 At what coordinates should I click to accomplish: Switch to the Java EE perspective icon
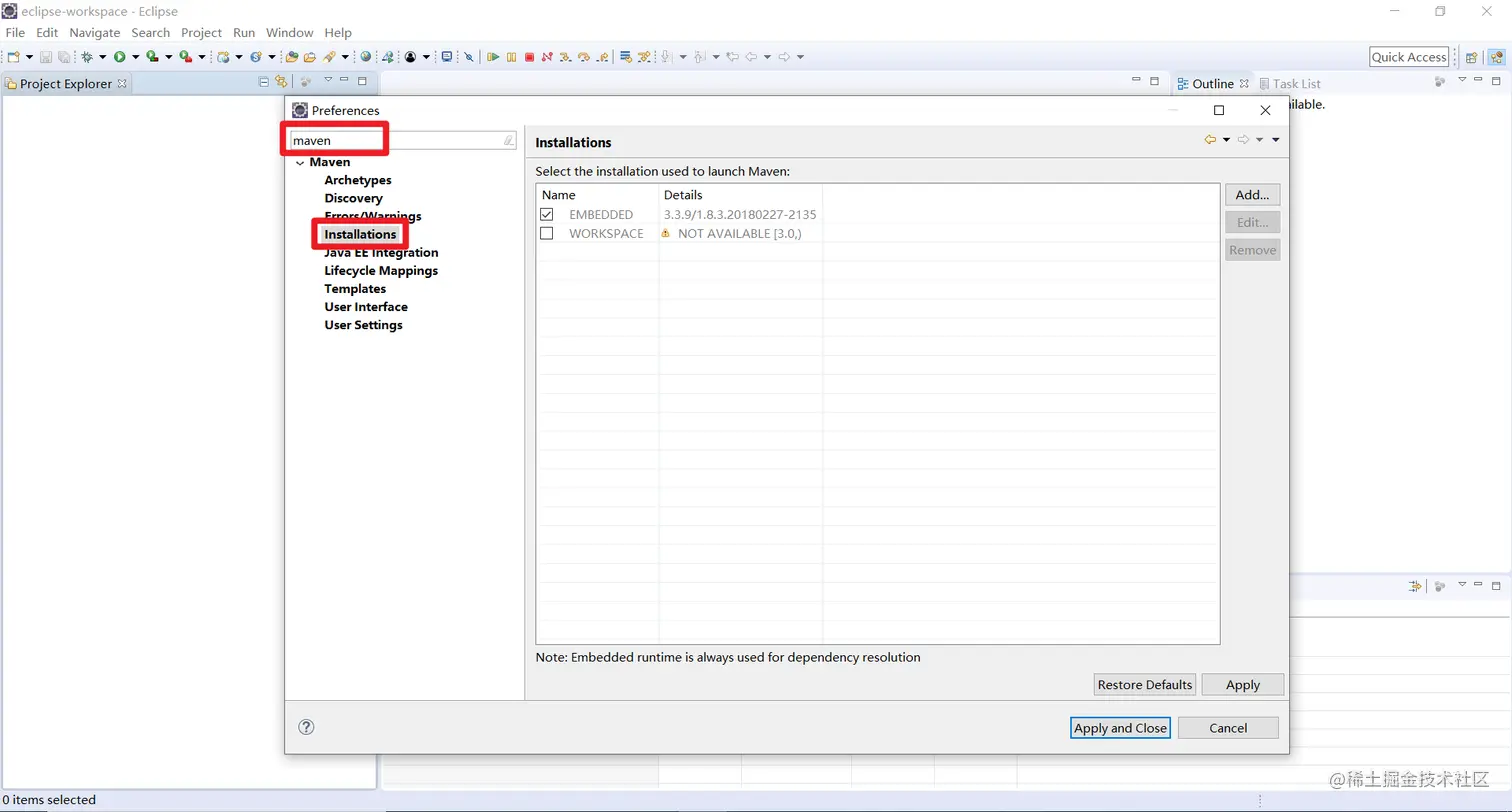point(1494,57)
